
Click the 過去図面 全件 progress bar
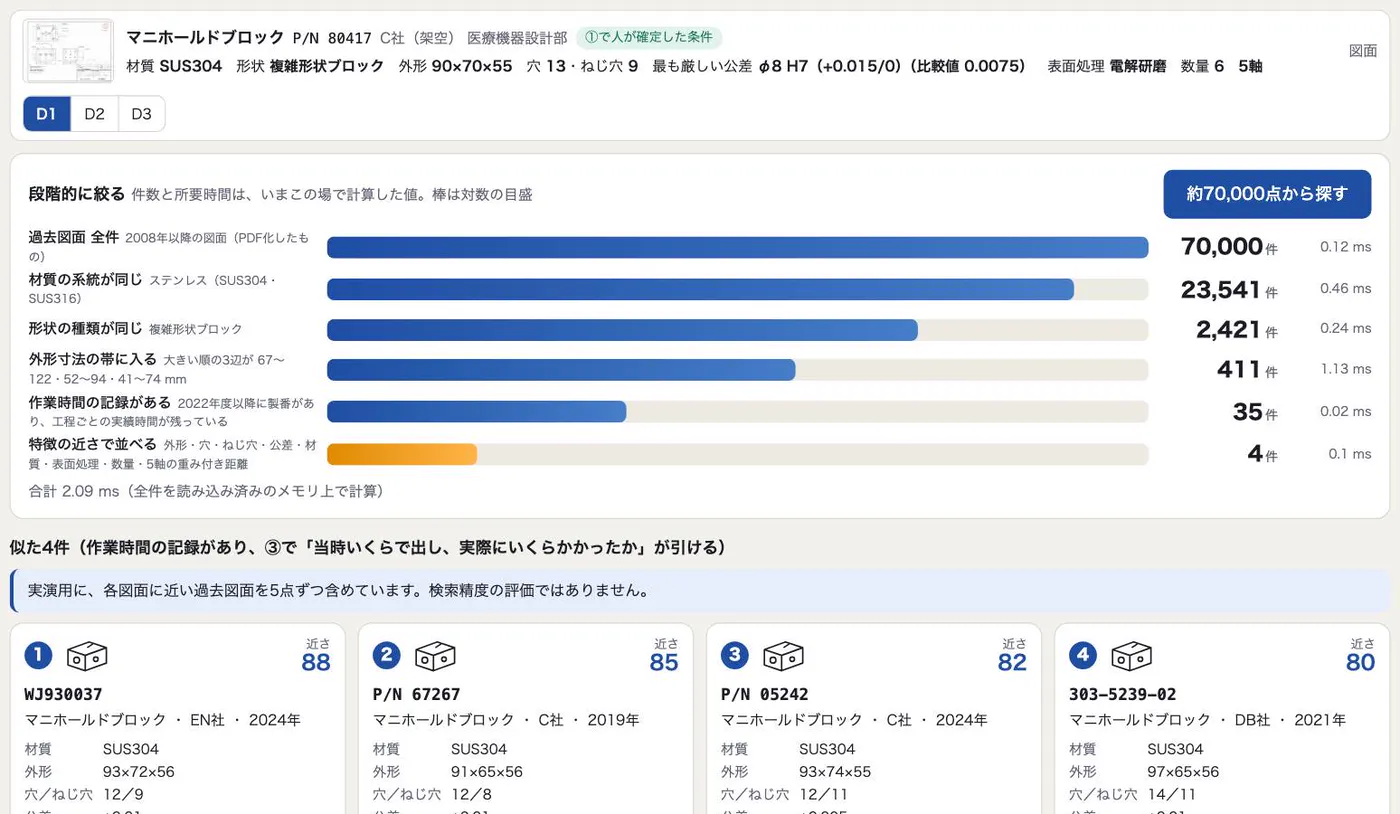737,247
